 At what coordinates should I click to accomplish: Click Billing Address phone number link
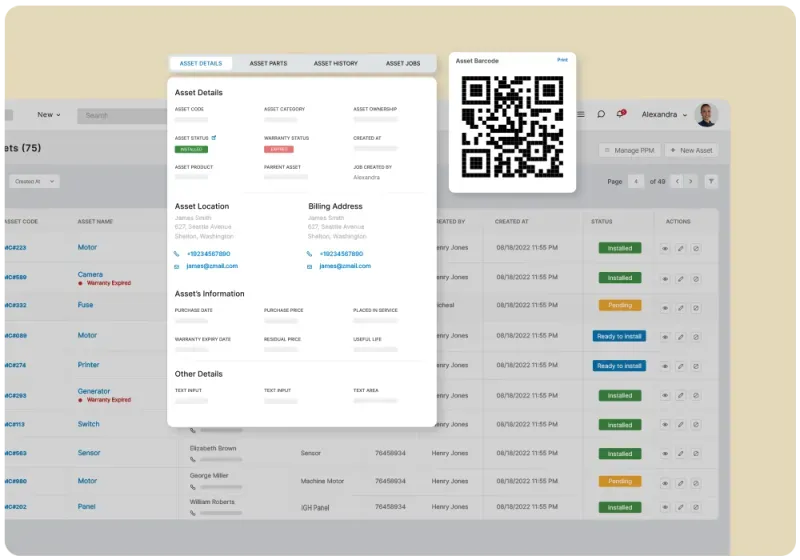(x=341, y=253)
